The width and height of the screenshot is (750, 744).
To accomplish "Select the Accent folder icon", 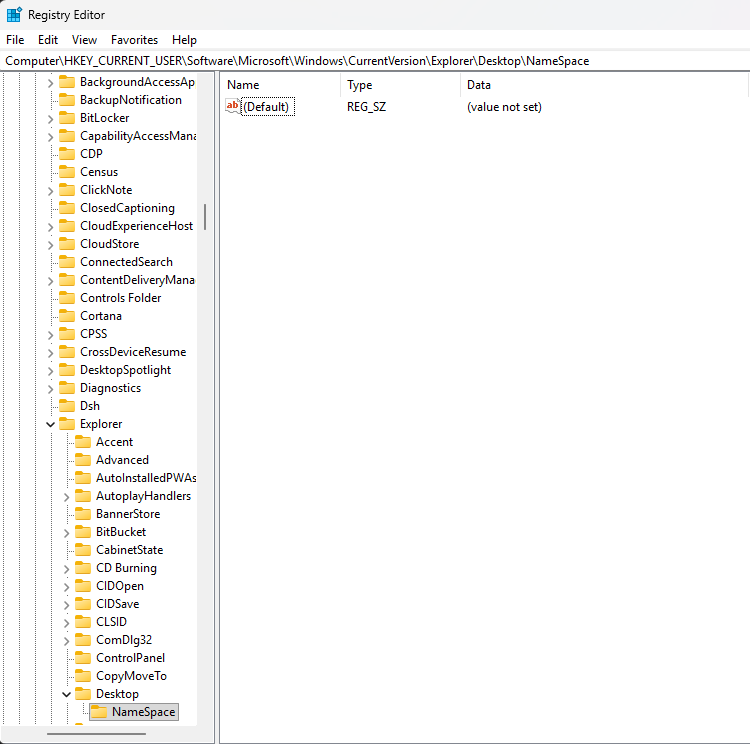I will 83,442.
